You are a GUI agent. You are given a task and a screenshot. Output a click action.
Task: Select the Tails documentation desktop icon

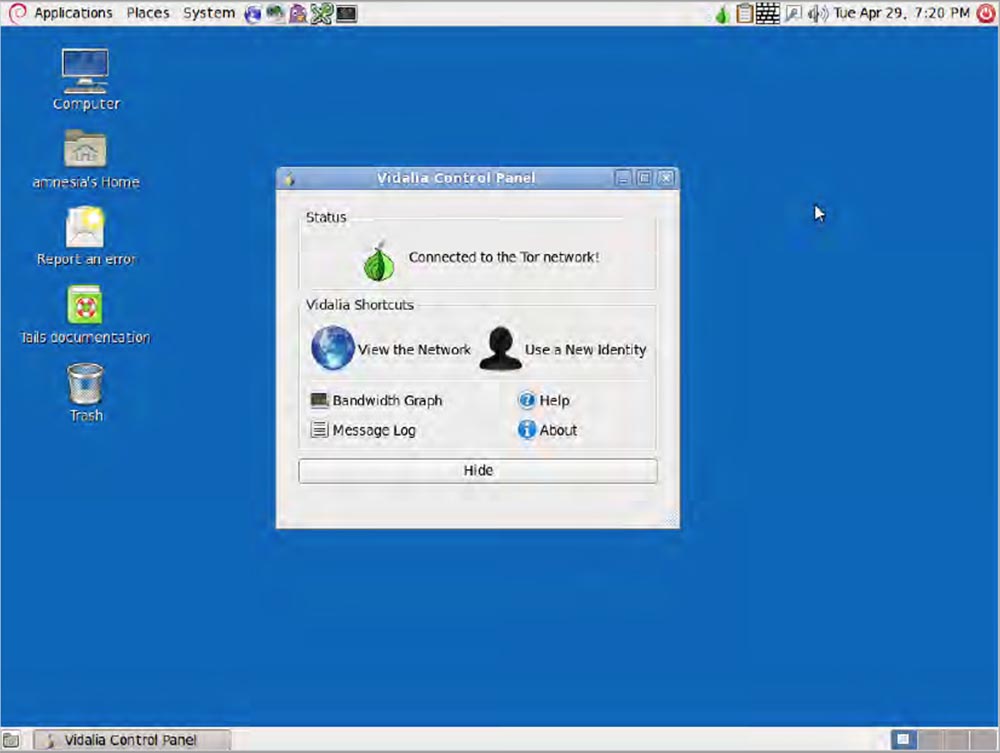coord(85,315)
